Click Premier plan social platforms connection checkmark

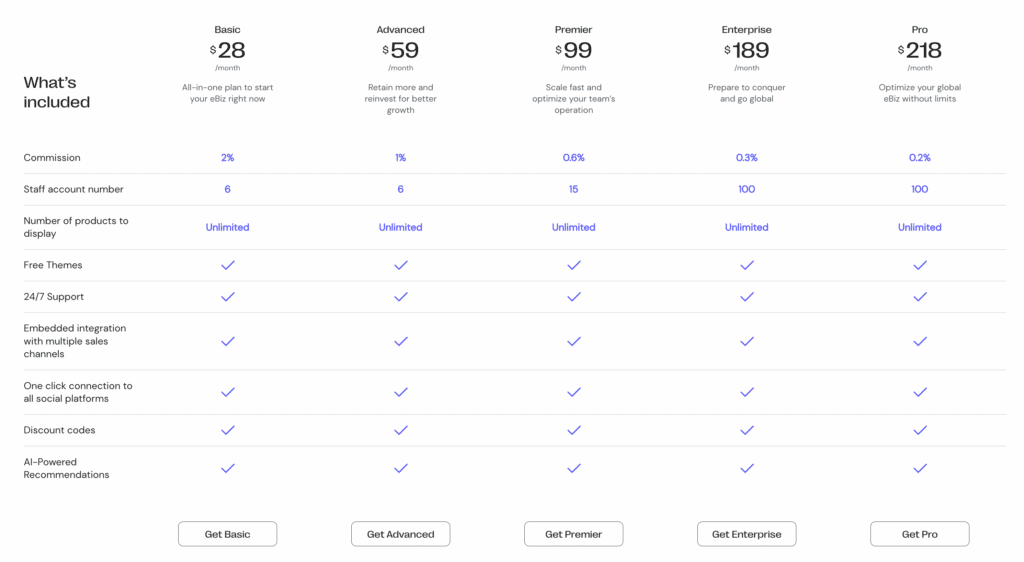point(573,392)
